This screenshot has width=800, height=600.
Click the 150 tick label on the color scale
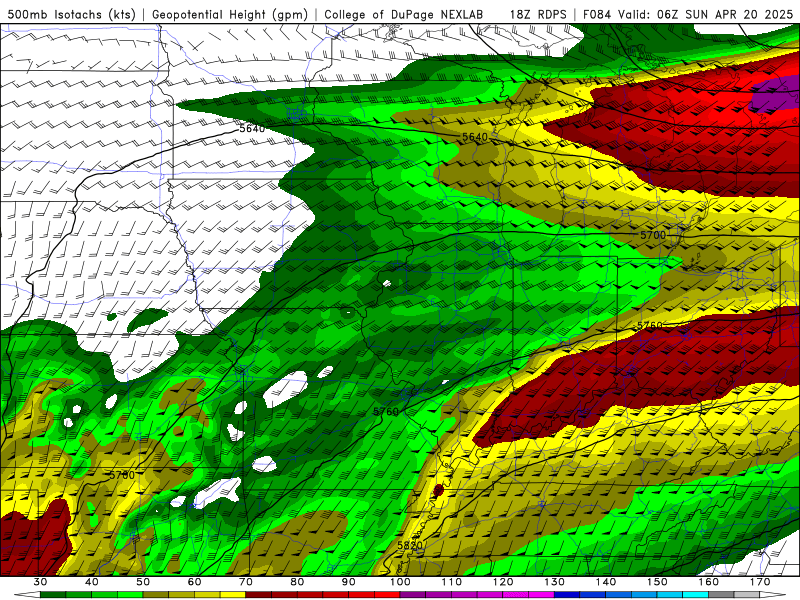[x=658, y=582]
